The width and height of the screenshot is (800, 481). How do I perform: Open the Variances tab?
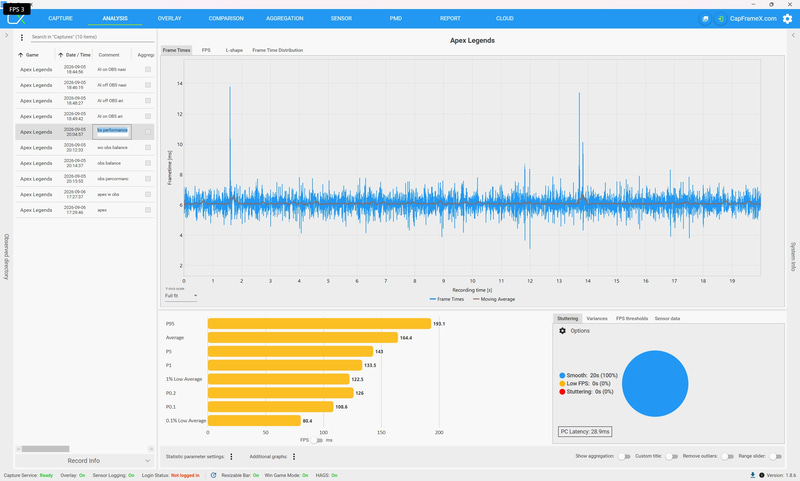tap(597, 318)
